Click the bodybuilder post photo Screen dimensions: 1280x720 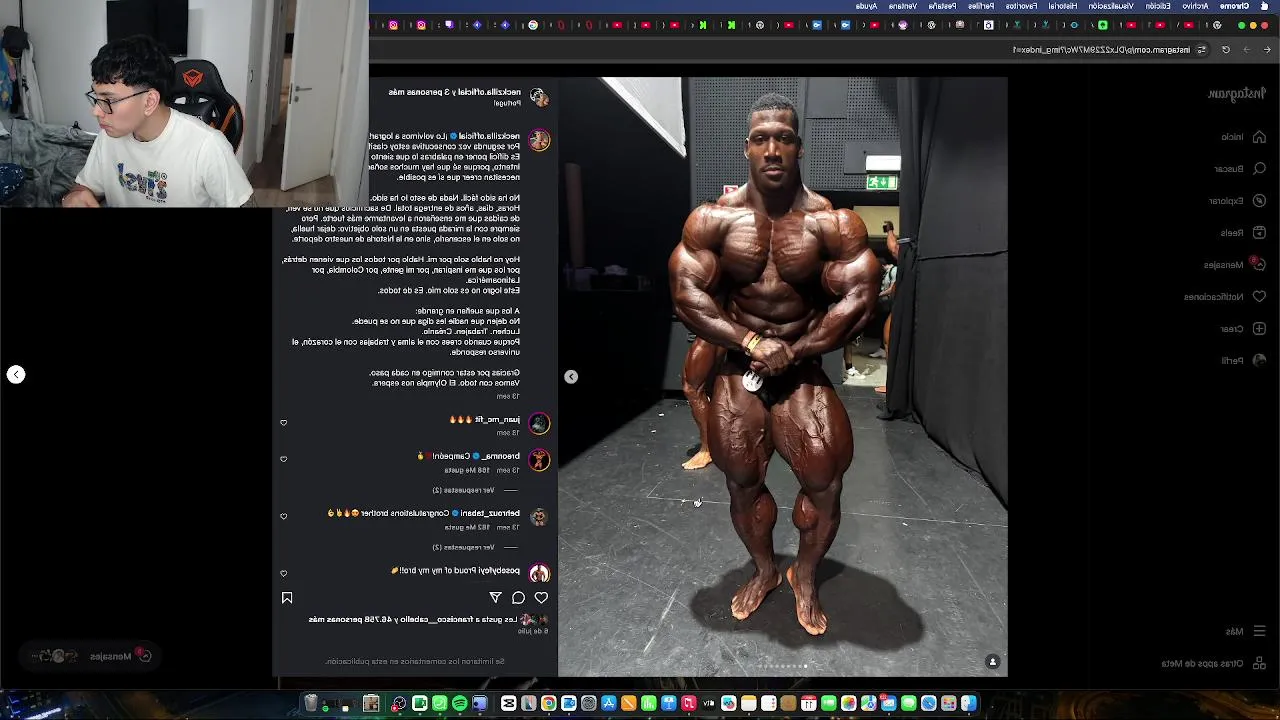(783, 377)
